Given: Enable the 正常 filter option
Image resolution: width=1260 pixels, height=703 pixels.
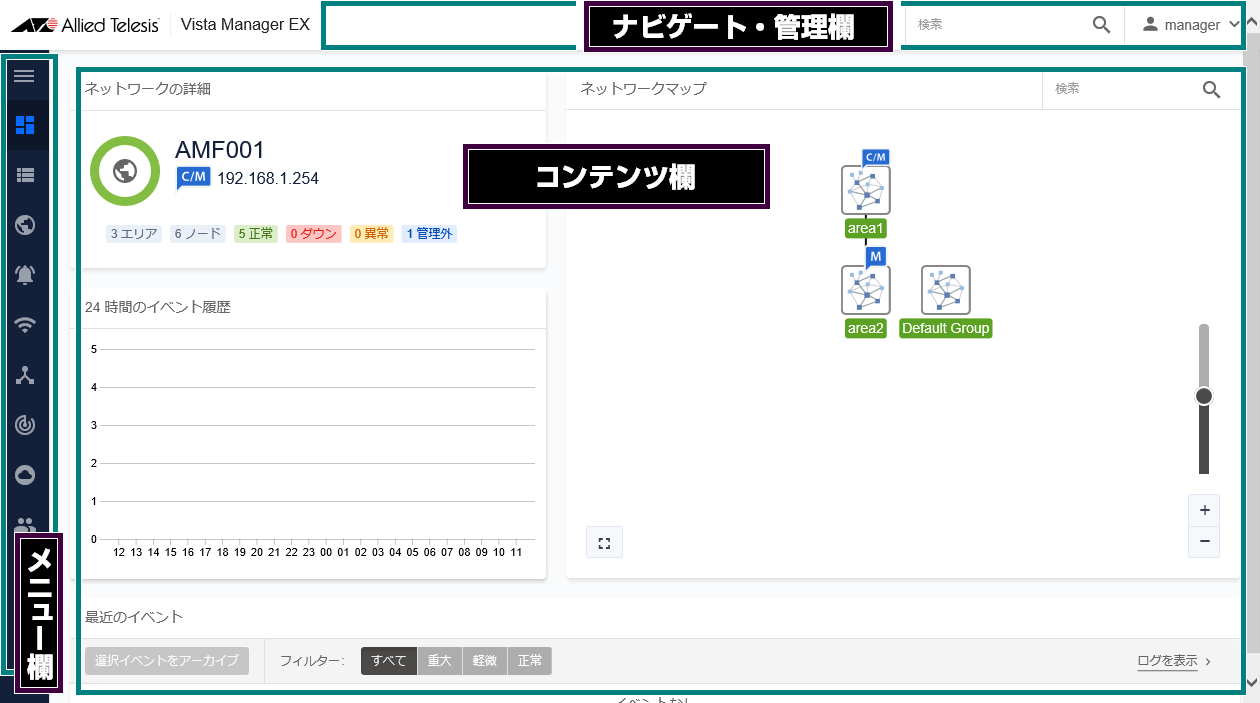Looking at the screenshot, I should [529, 661].
